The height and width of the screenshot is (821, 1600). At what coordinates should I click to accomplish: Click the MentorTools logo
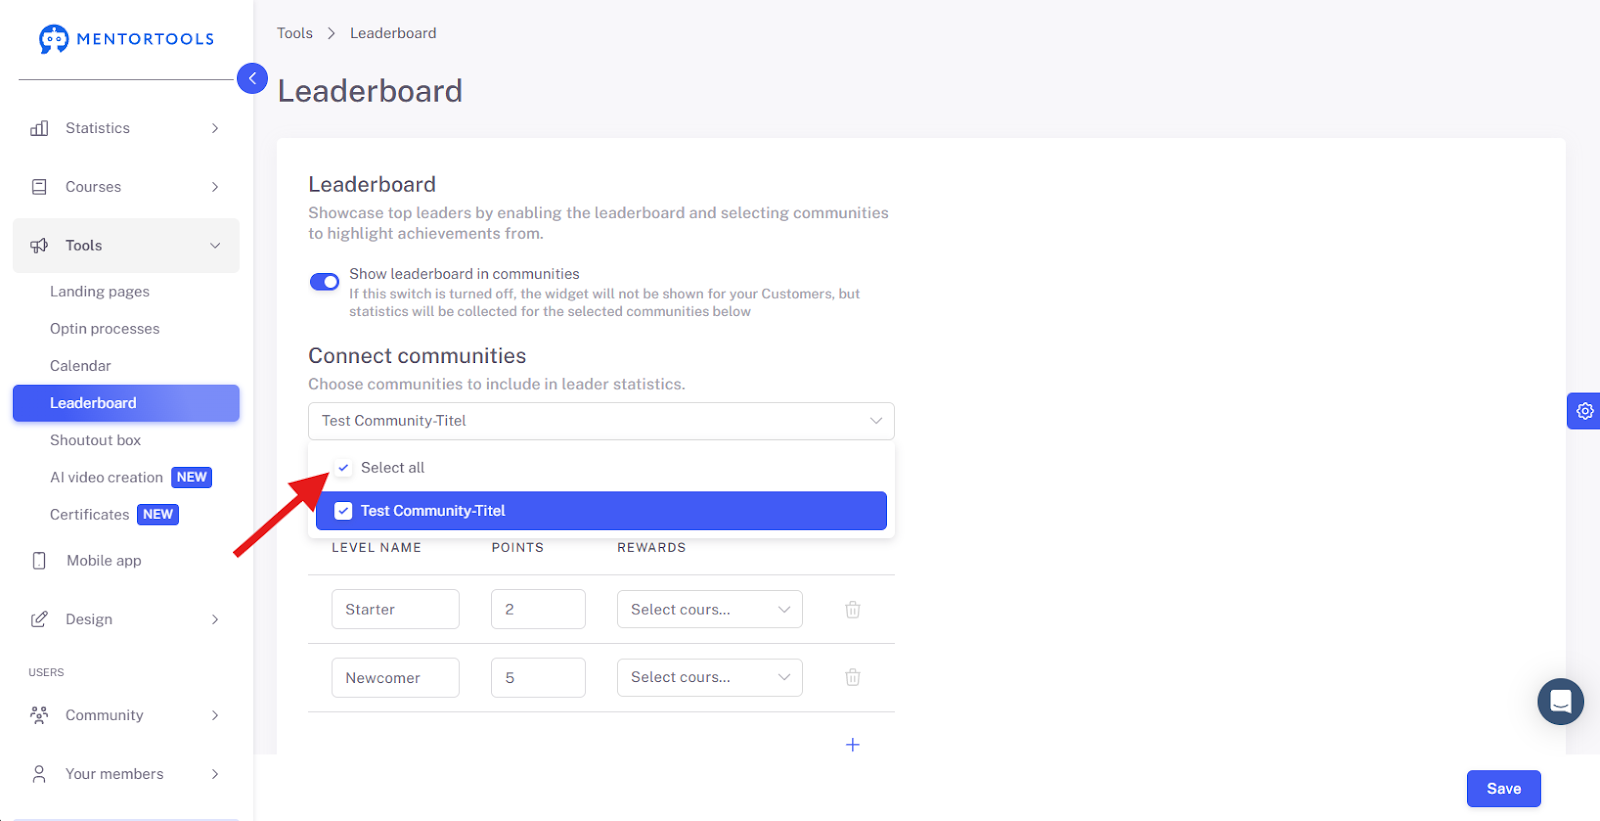[126, 39]
